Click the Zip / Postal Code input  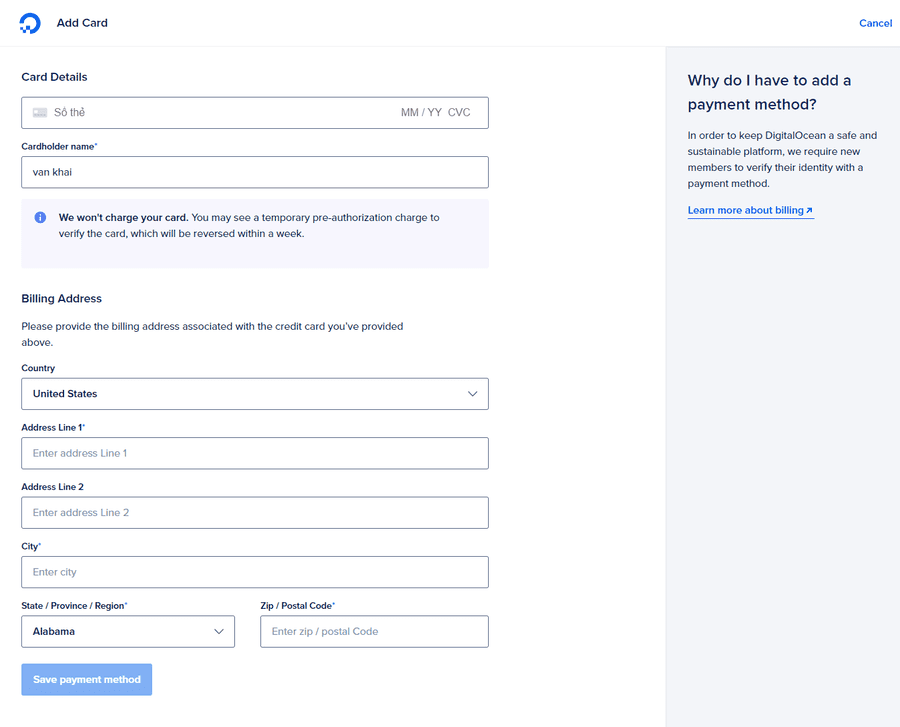pyautogui.click(x=374, y=631)
